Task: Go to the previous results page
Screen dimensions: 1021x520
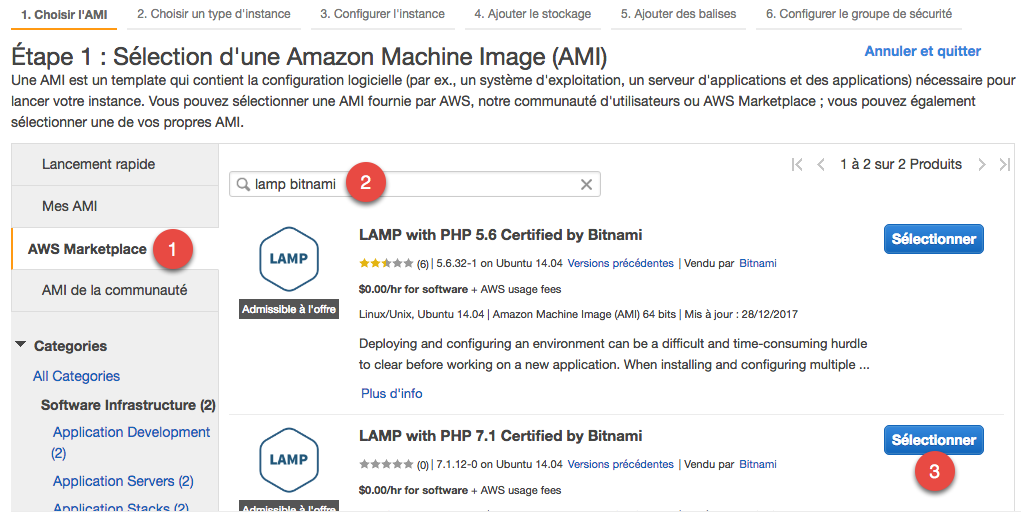Action: pyautogui.click(x=821, y=165)
